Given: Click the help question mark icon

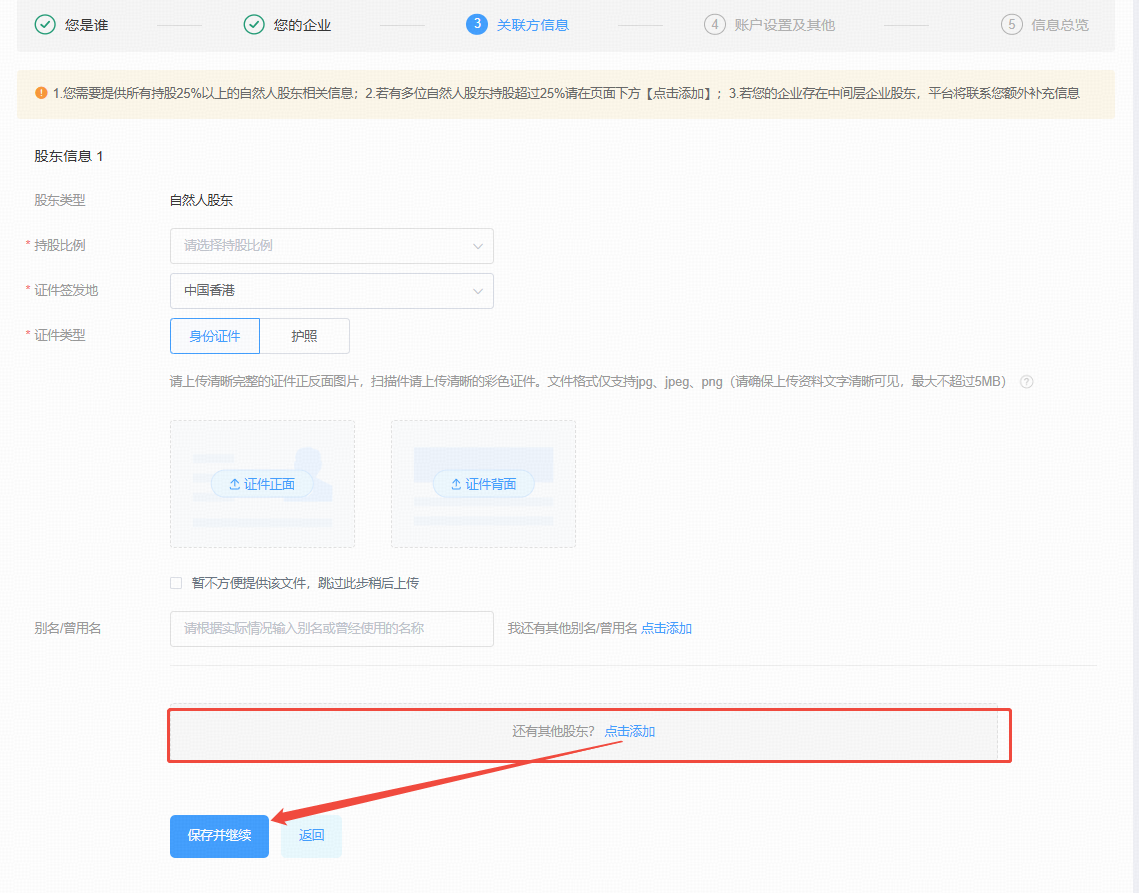Looking at the screenshot, I should click(1026, 382).
